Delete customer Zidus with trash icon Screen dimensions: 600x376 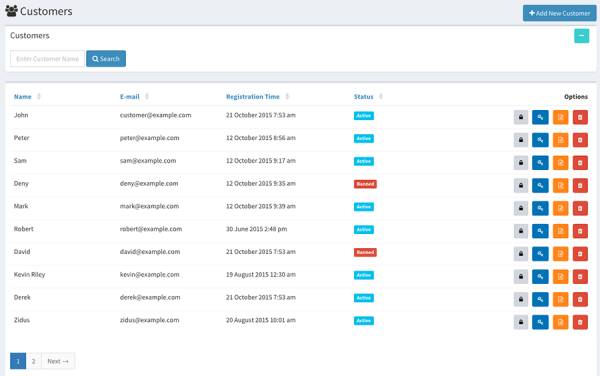tap(580, 322)
